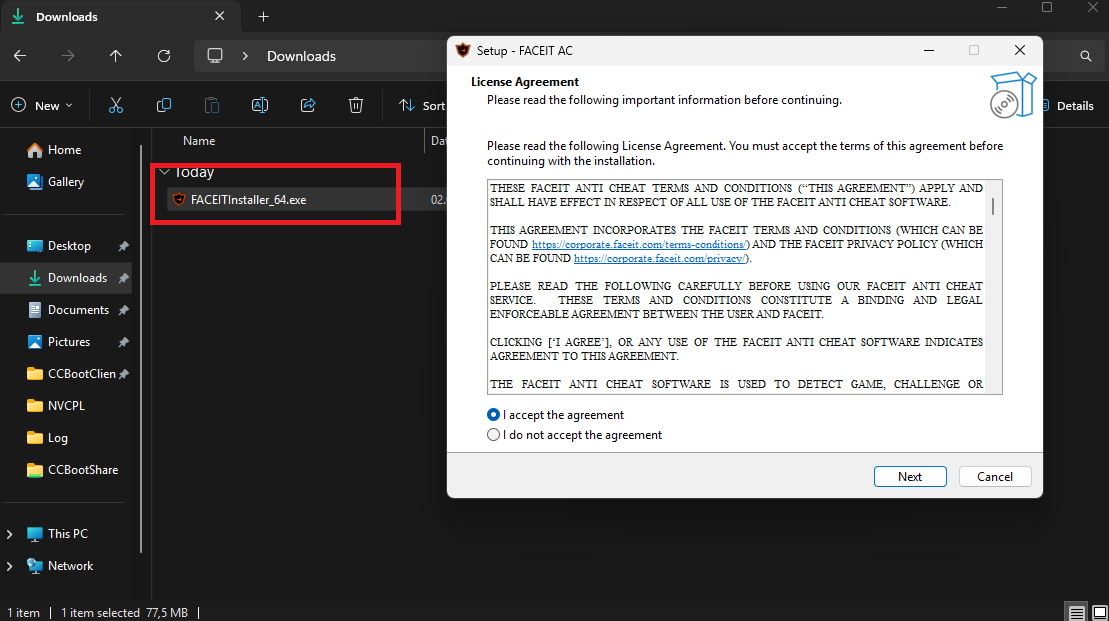Select 'I do not accept the agreement'

494,435
